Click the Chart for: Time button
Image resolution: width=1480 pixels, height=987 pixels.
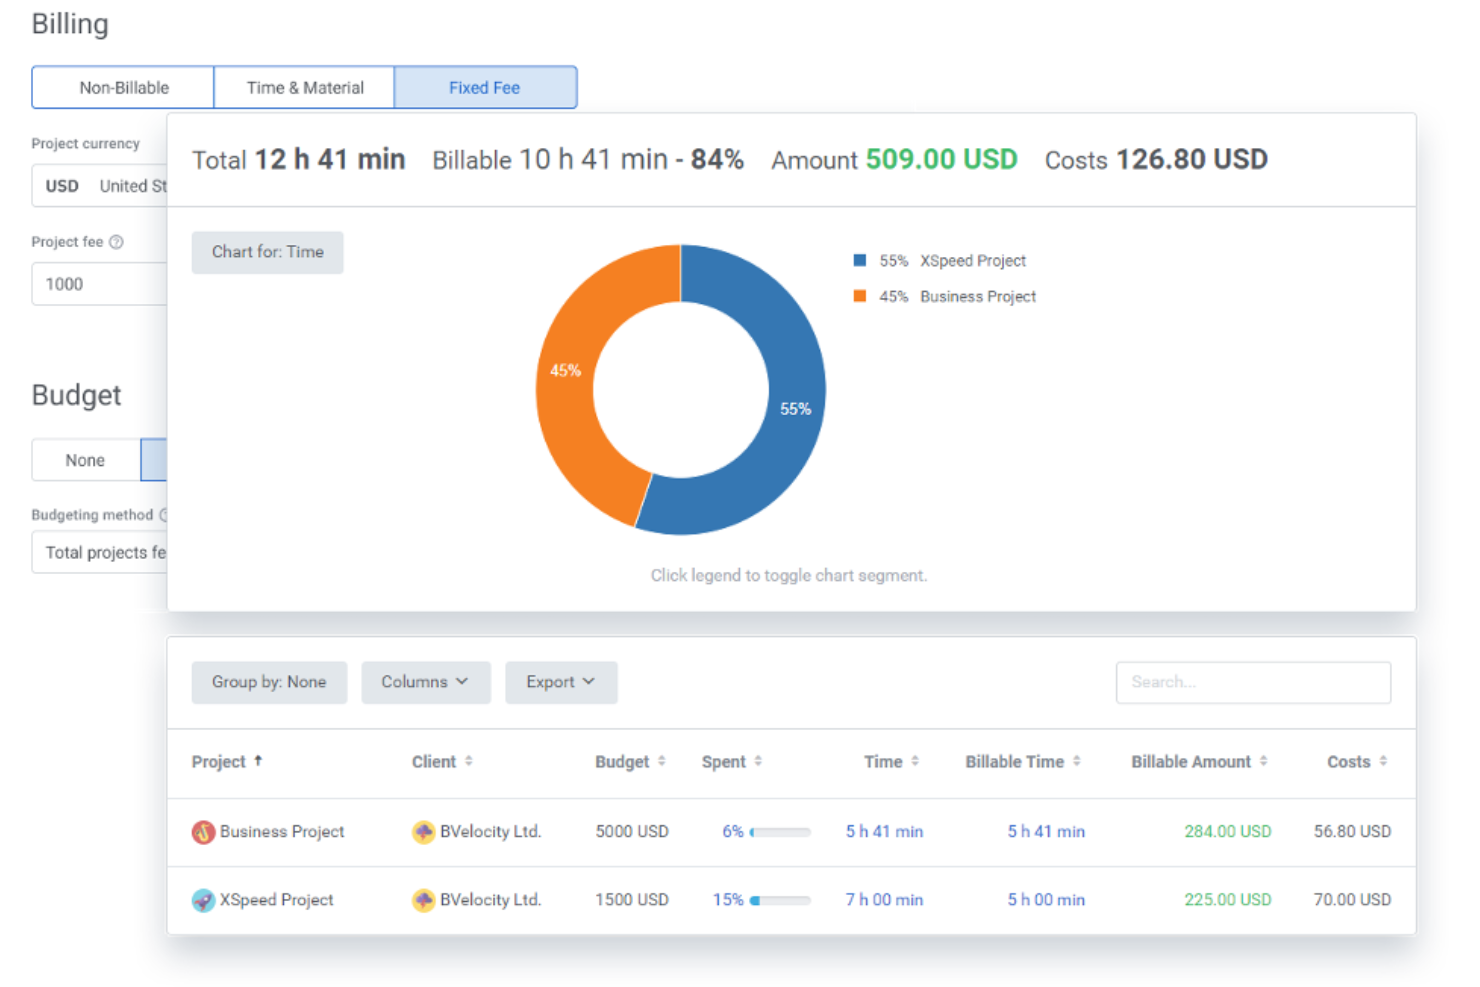point(267,252)
